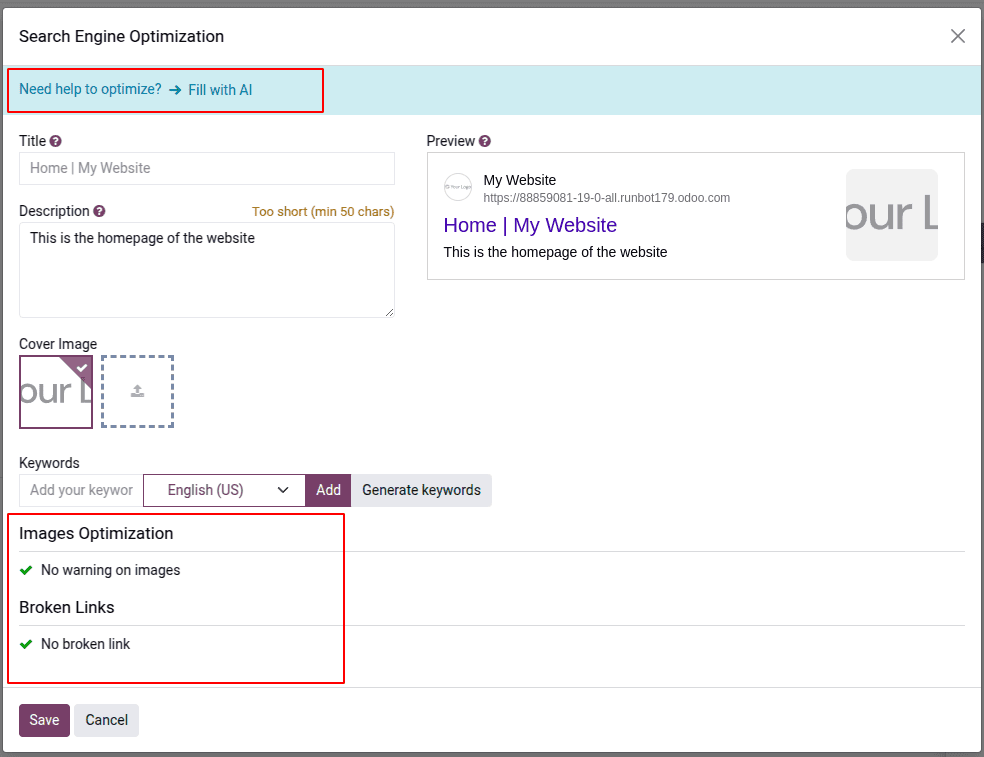Screen dimensions: 984x757
Task: Select the checked logo cover image
Action: [56, 392]
